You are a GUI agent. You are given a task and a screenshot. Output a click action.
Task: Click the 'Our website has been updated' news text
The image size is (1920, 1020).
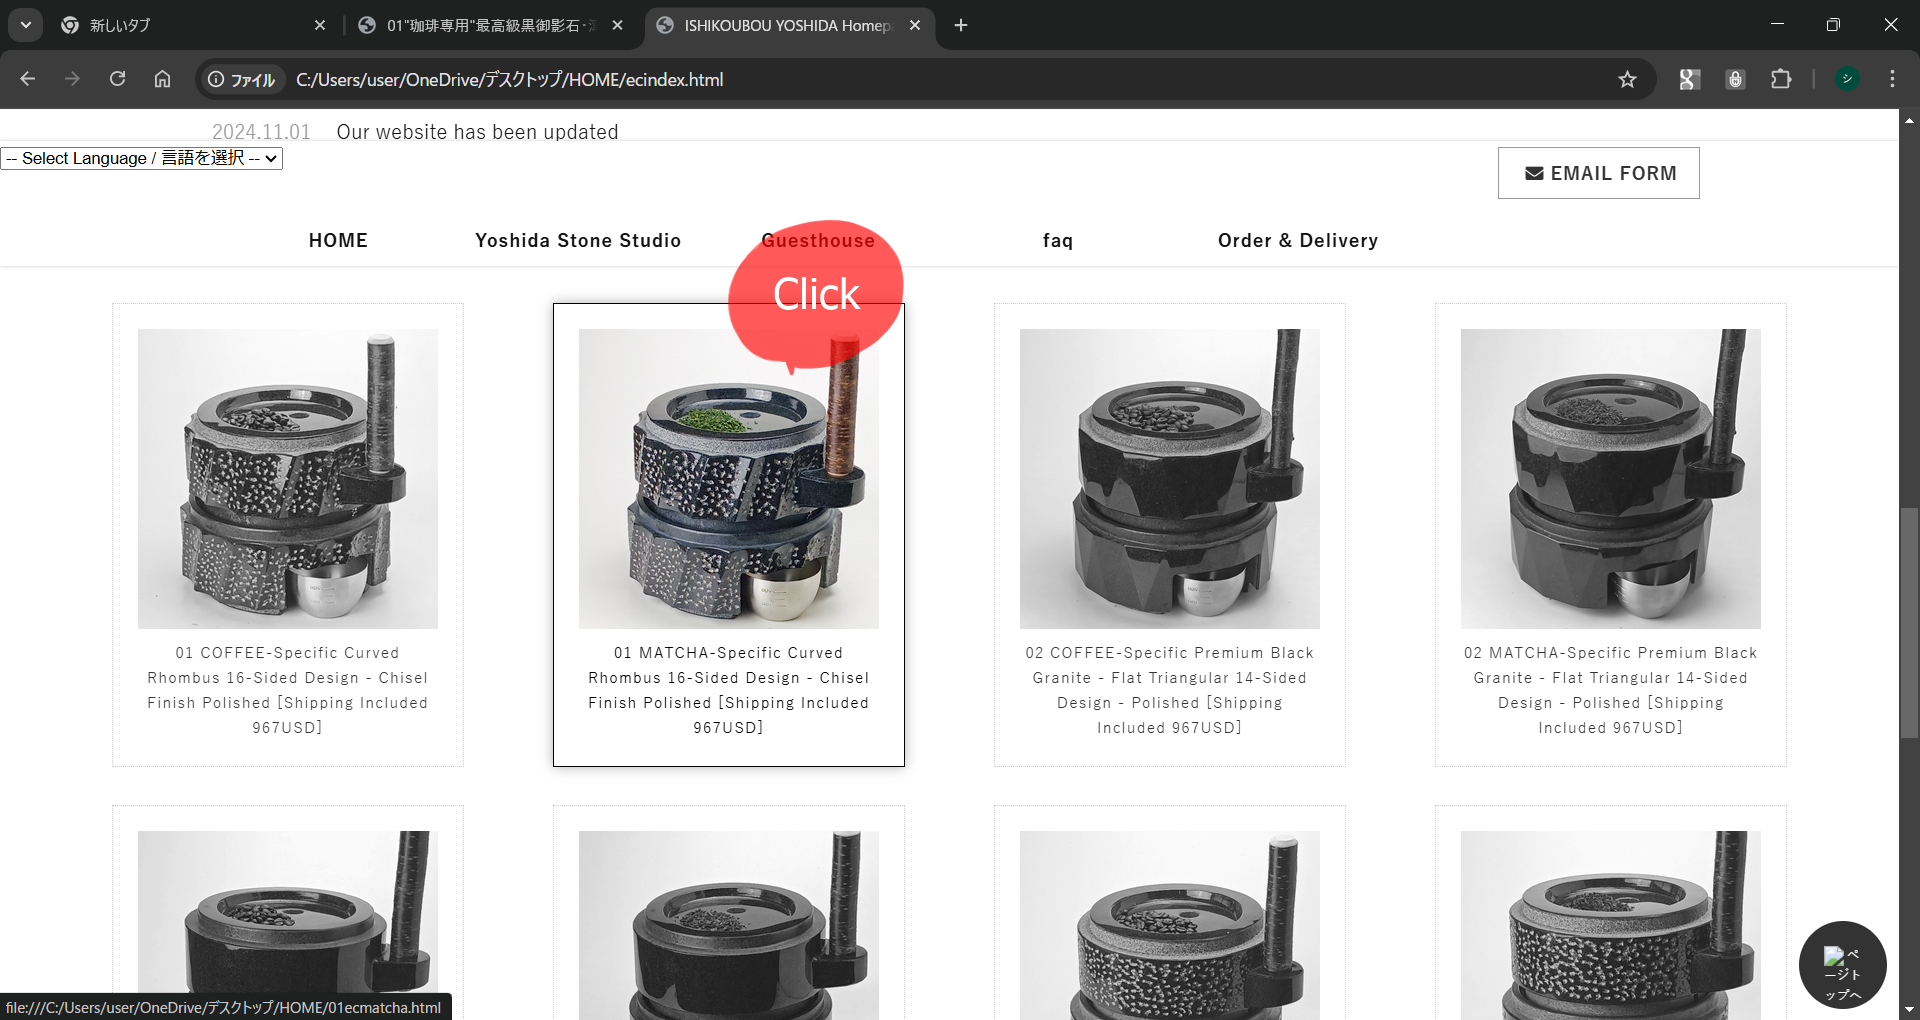(477, 132)
